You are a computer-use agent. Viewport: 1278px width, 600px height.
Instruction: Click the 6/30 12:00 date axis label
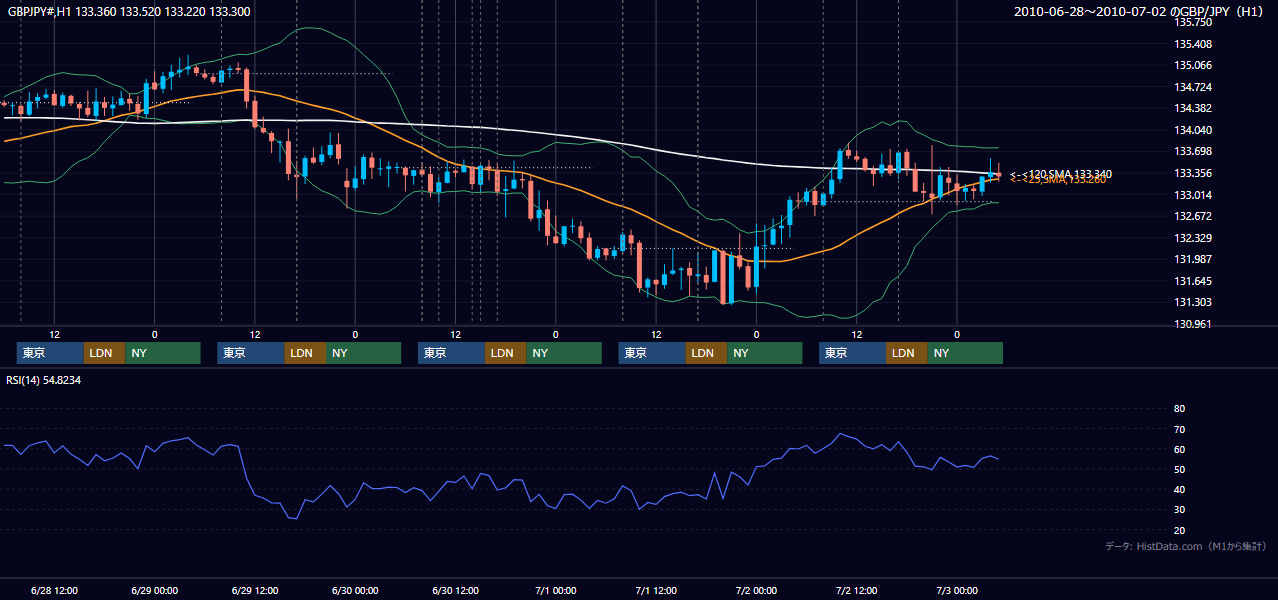tap(455, 590)
